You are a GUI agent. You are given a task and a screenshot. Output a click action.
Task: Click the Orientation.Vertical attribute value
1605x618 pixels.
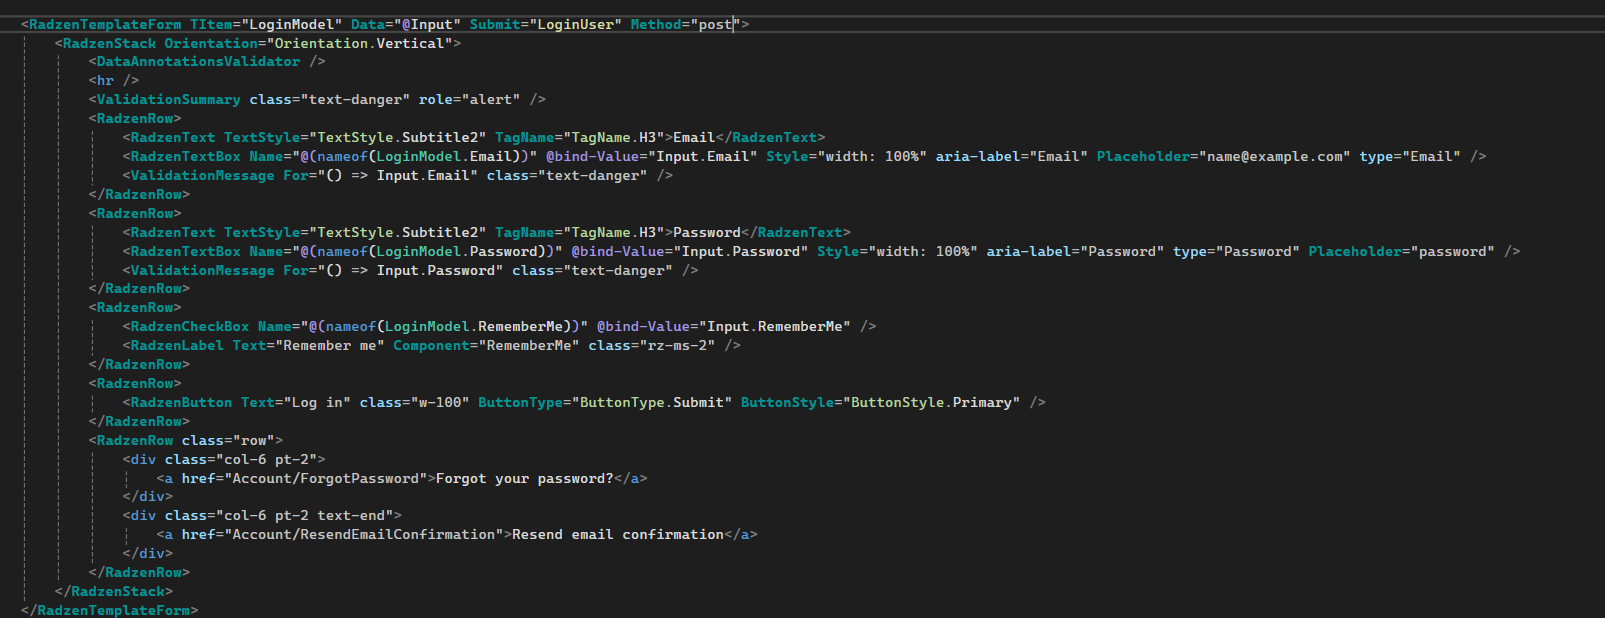click(359, 43)
